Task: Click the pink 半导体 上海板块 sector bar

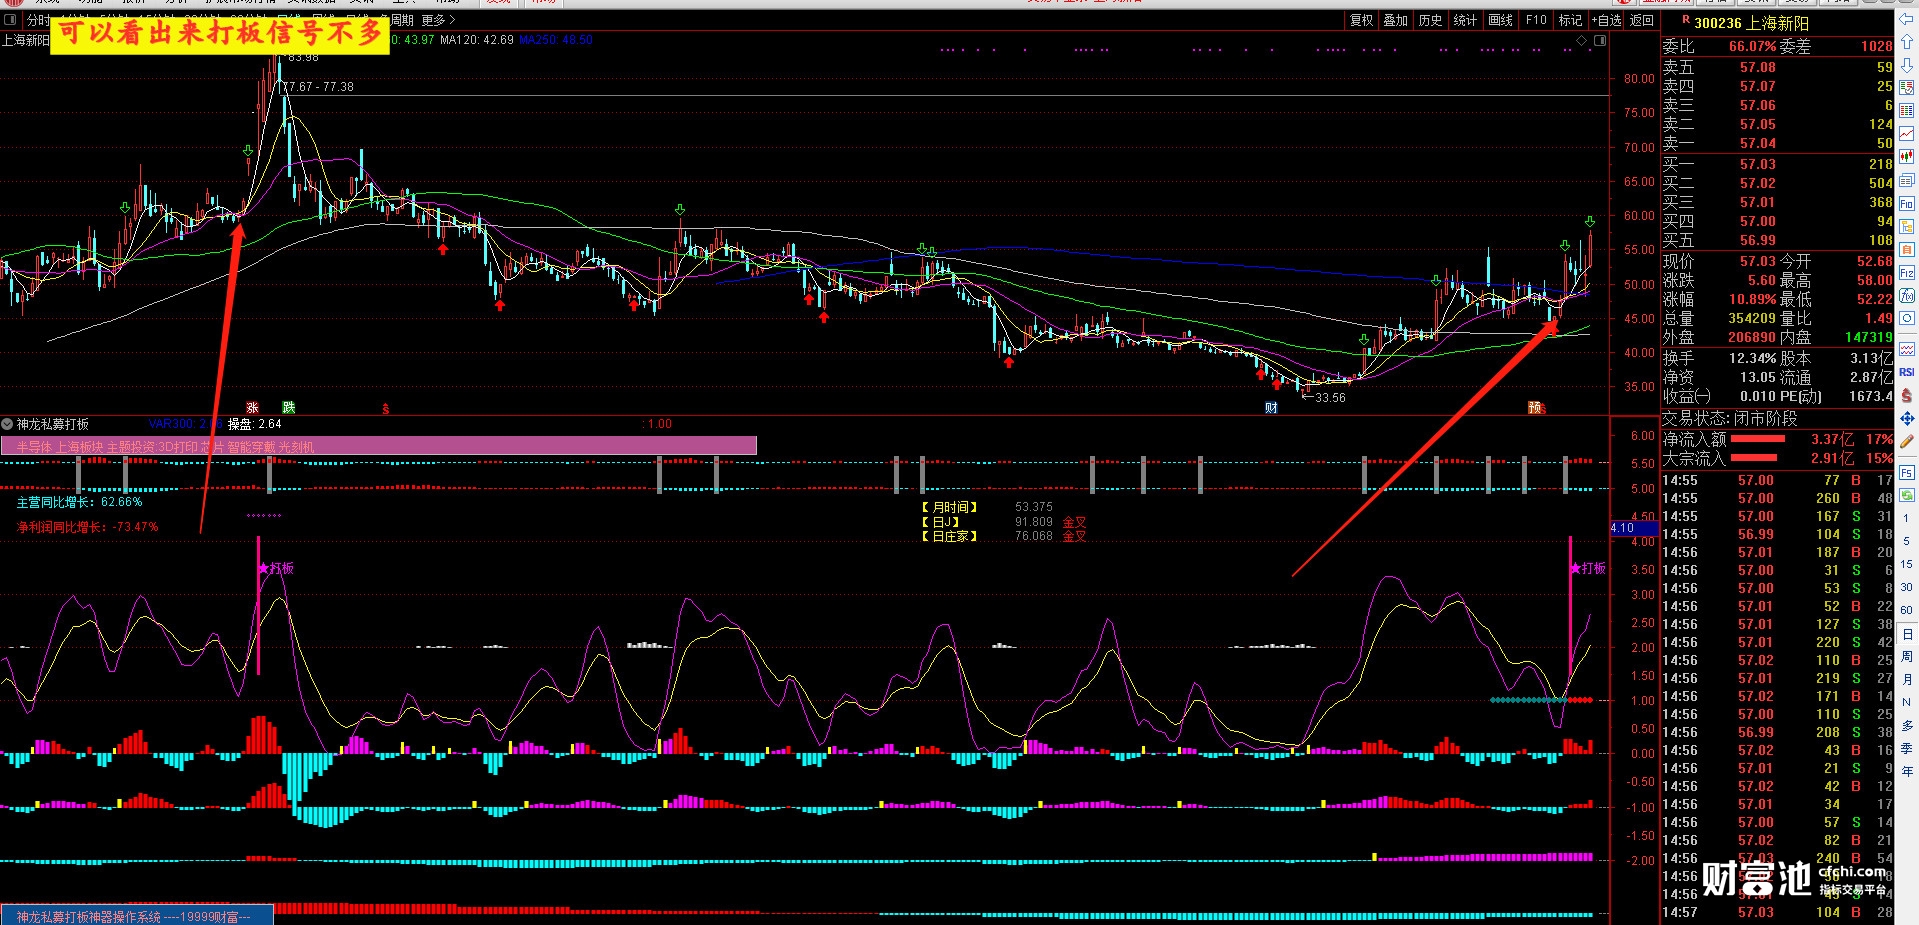Action: click(x=379, y=447)
